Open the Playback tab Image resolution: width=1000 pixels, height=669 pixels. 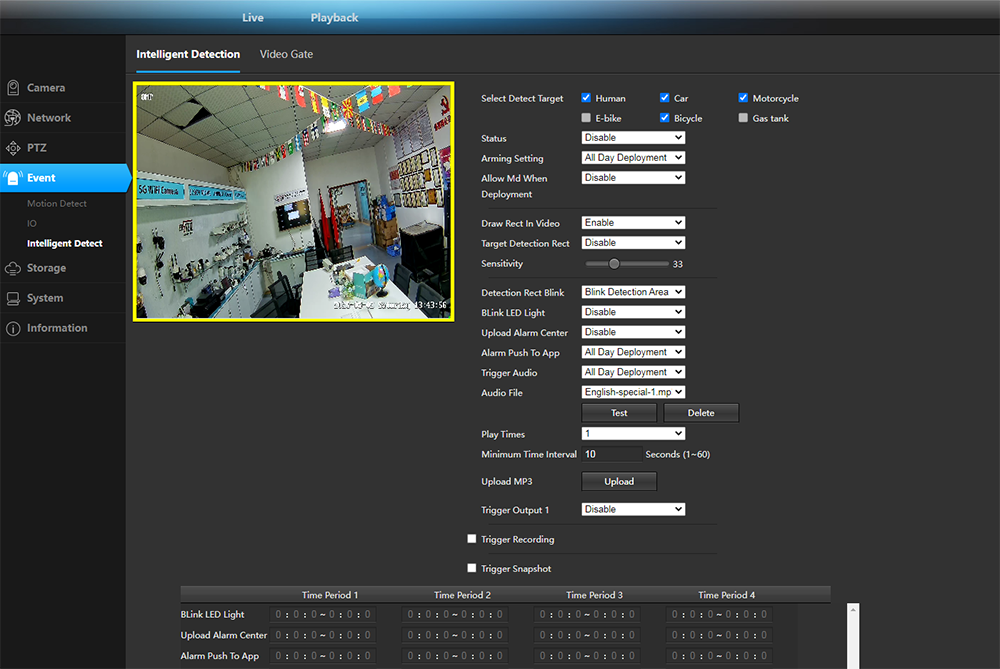coord(334,18)
